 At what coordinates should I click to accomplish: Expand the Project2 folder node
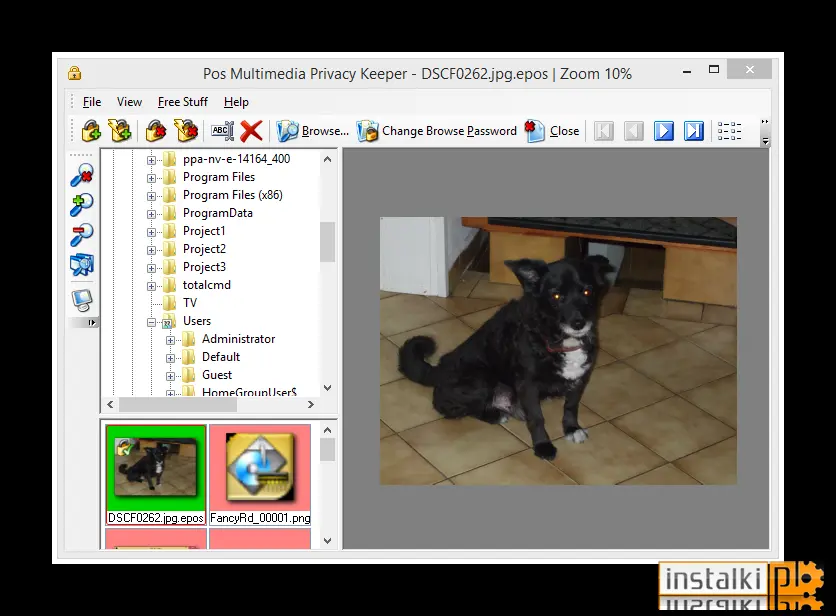pyautogui.click(x=151, y=250)
